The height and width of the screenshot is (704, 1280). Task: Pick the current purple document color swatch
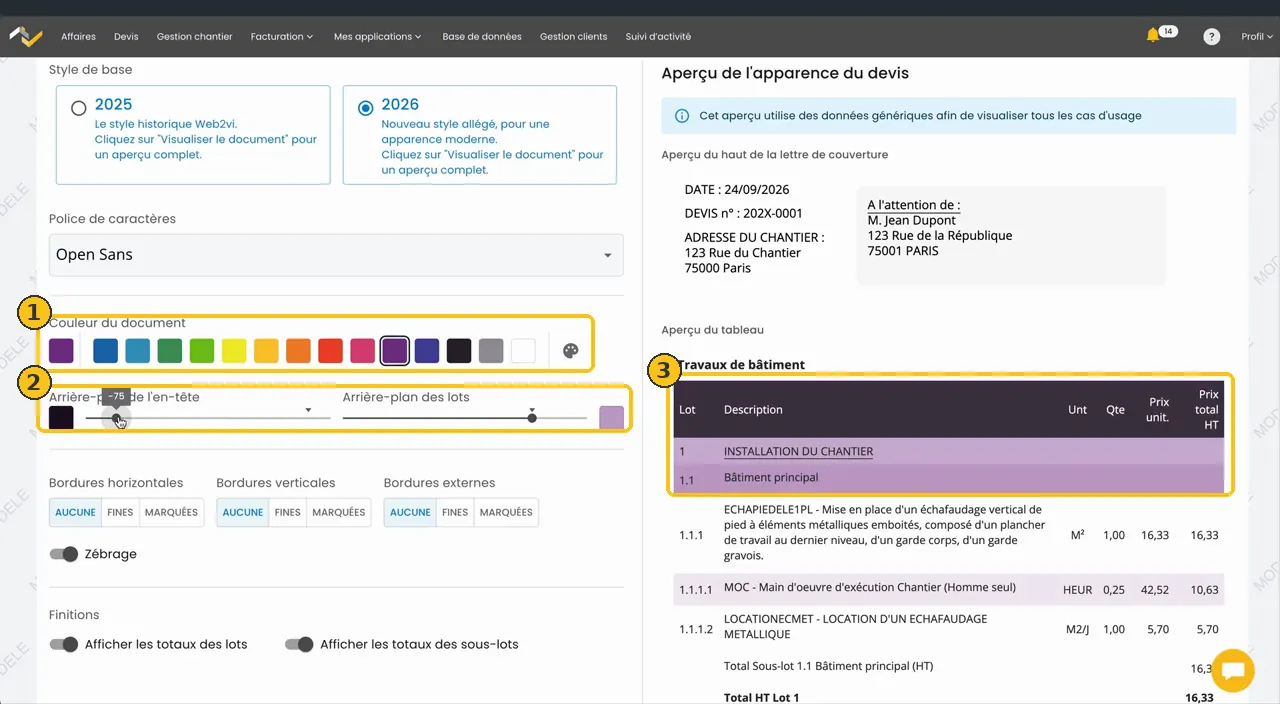click(61, 351)
